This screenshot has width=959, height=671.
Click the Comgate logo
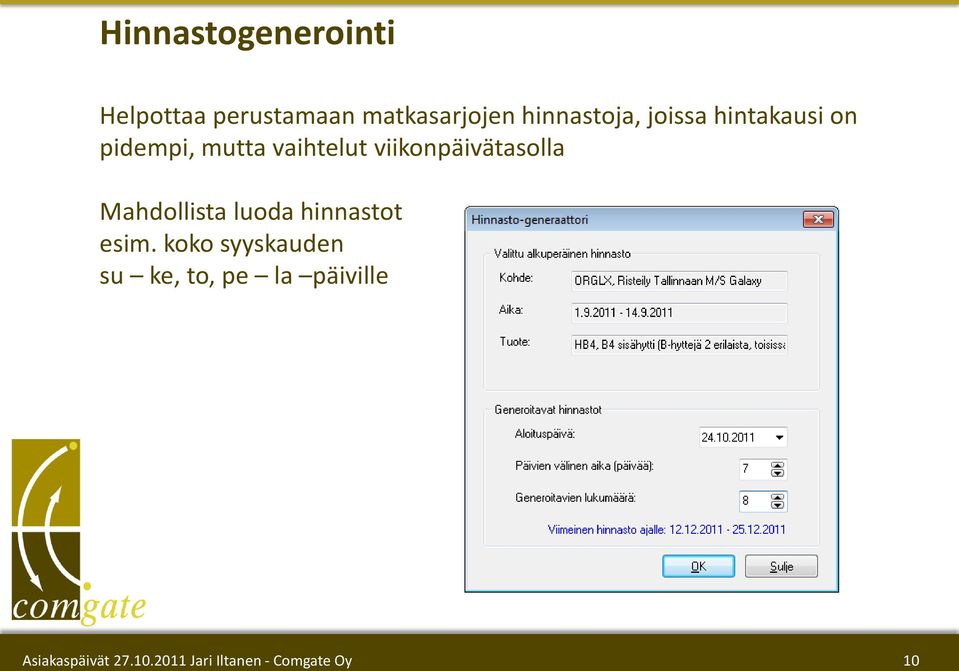pos(78,532)
